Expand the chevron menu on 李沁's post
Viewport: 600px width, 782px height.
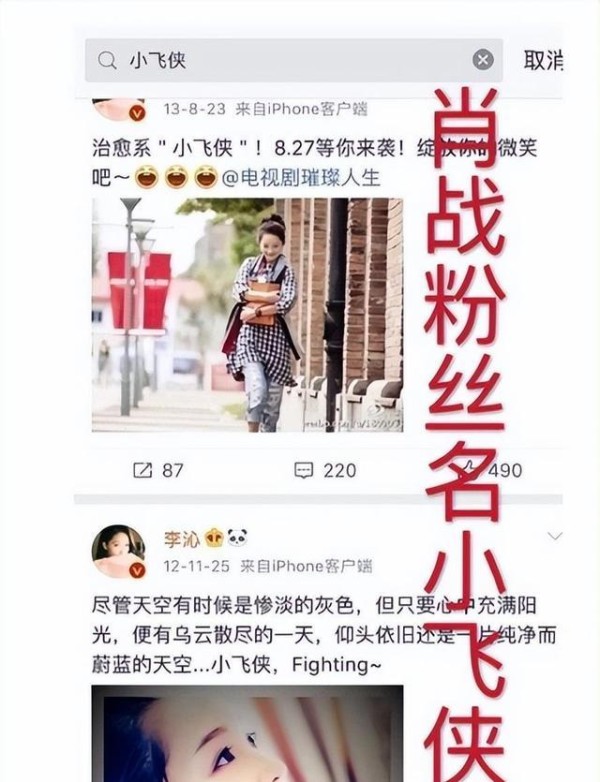pyautogui.click(x=555, y=536)
